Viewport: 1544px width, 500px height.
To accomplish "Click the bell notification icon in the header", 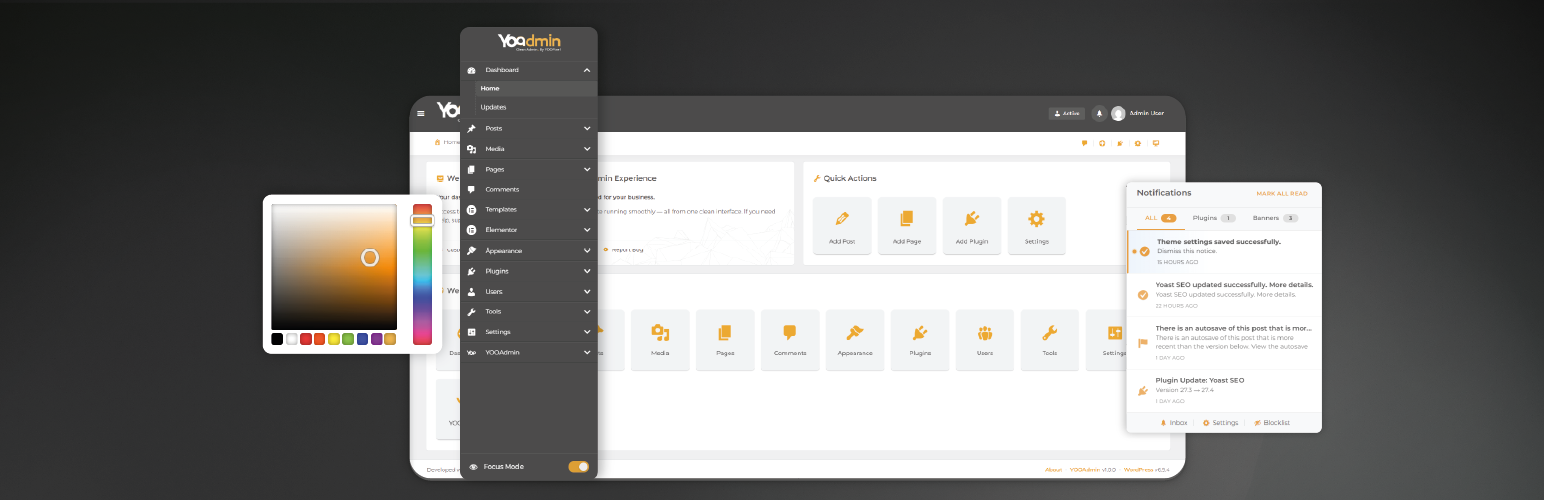I will pos(1099,113).
